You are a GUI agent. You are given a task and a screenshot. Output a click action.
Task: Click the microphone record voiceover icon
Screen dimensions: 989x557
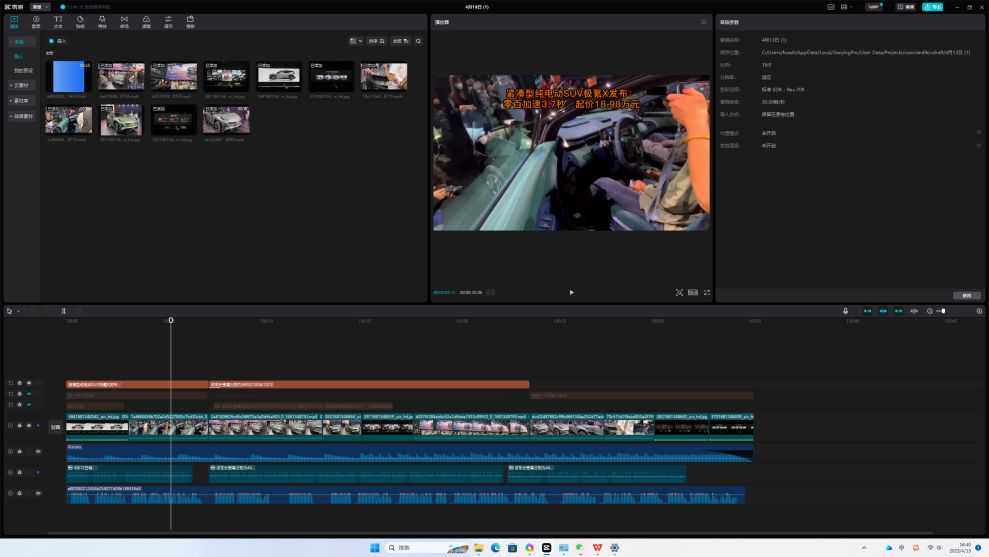pos(845,311)
